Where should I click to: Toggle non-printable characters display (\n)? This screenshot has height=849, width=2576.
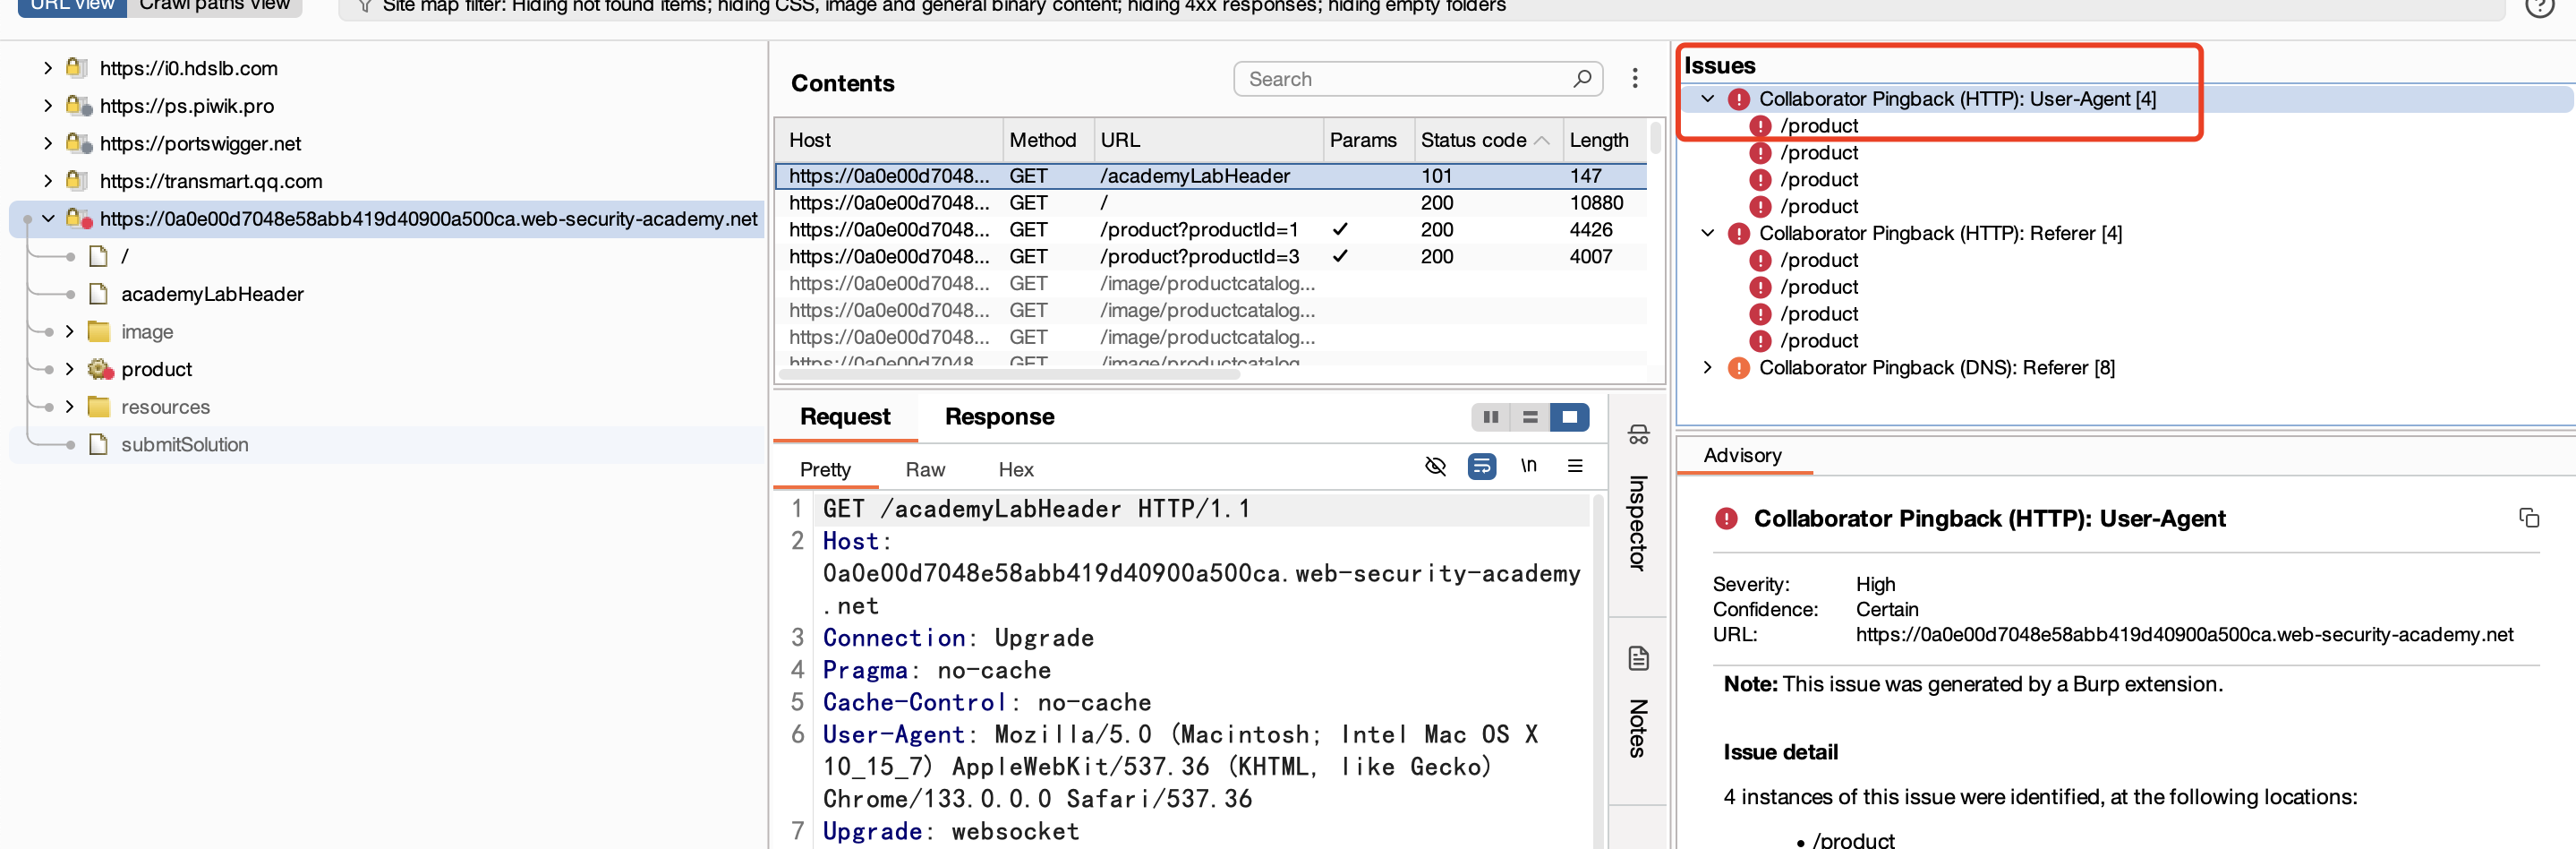click(1528, 466)
